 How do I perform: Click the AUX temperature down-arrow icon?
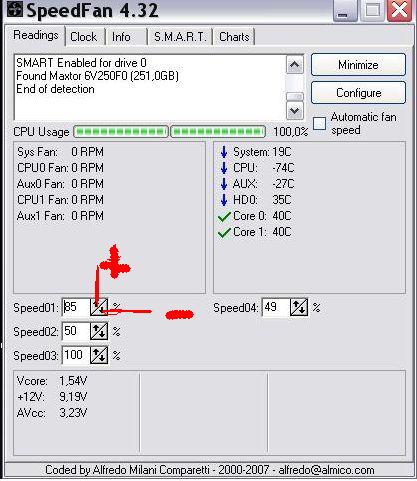click(224, 184)
